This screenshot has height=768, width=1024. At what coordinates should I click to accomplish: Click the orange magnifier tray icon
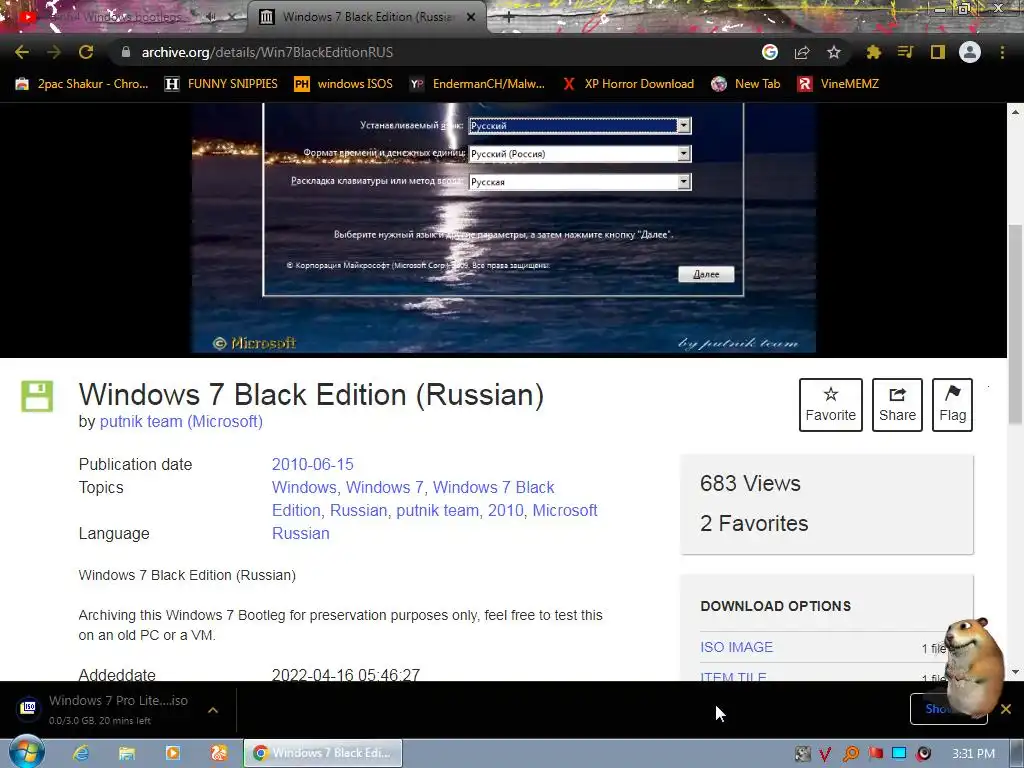[850, 754]
